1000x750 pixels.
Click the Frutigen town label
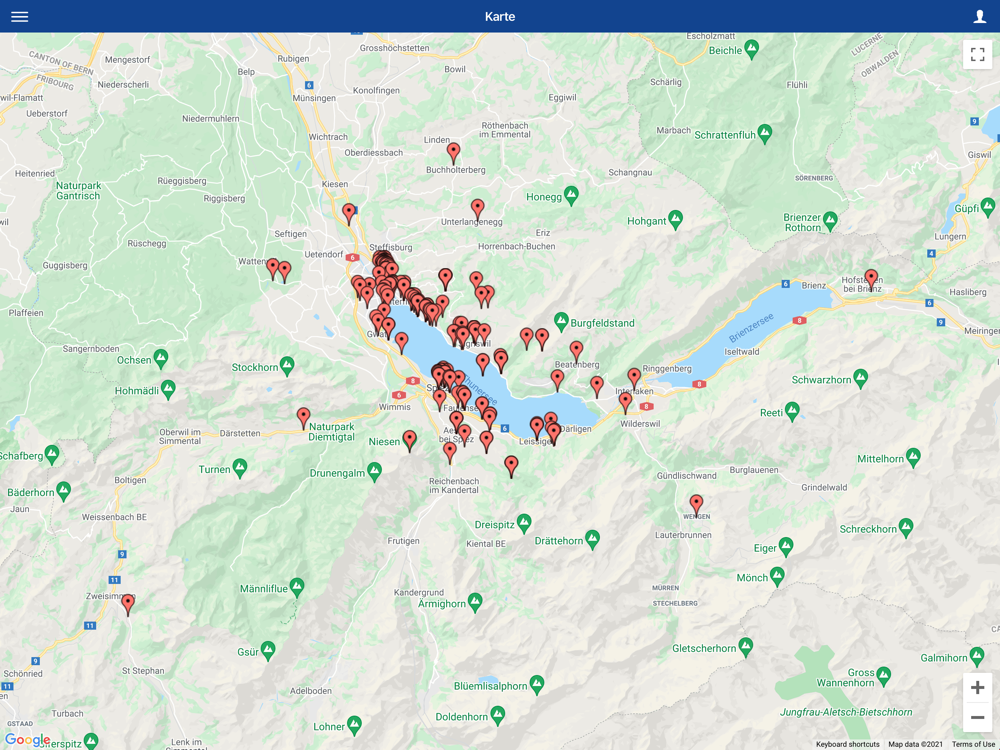(x=404, y=541)
